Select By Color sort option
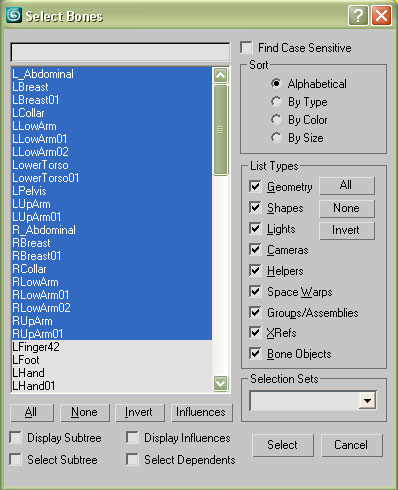This screenshot has height=490, width=398. [x=276, y=119]
